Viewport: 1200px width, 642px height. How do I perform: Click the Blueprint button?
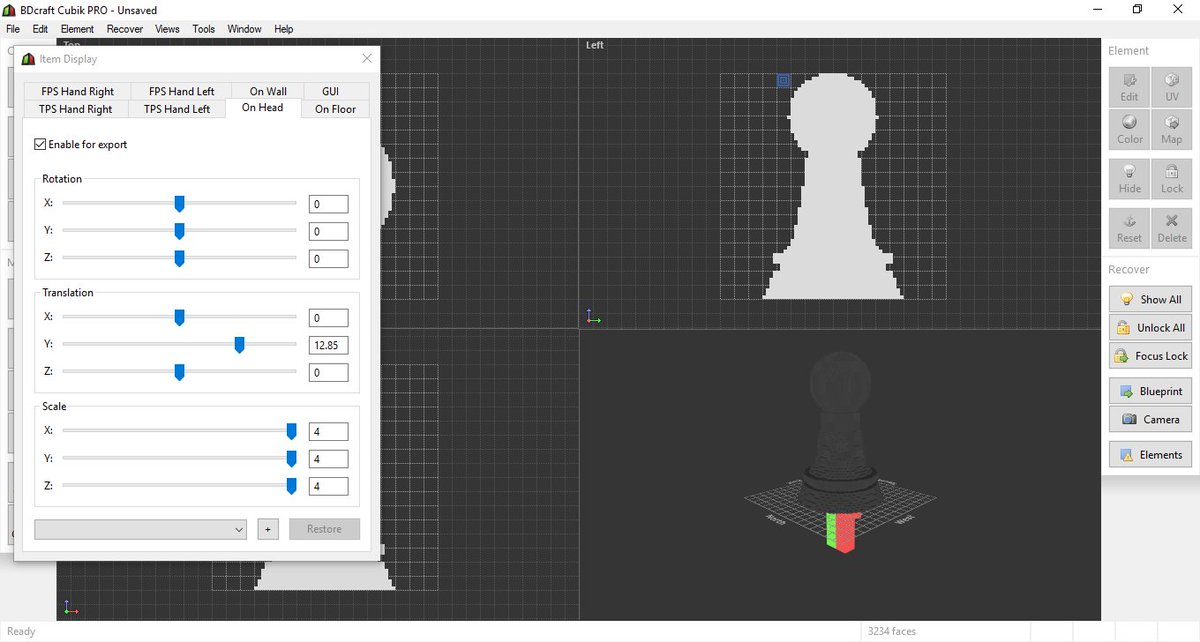pos(1150,391)
